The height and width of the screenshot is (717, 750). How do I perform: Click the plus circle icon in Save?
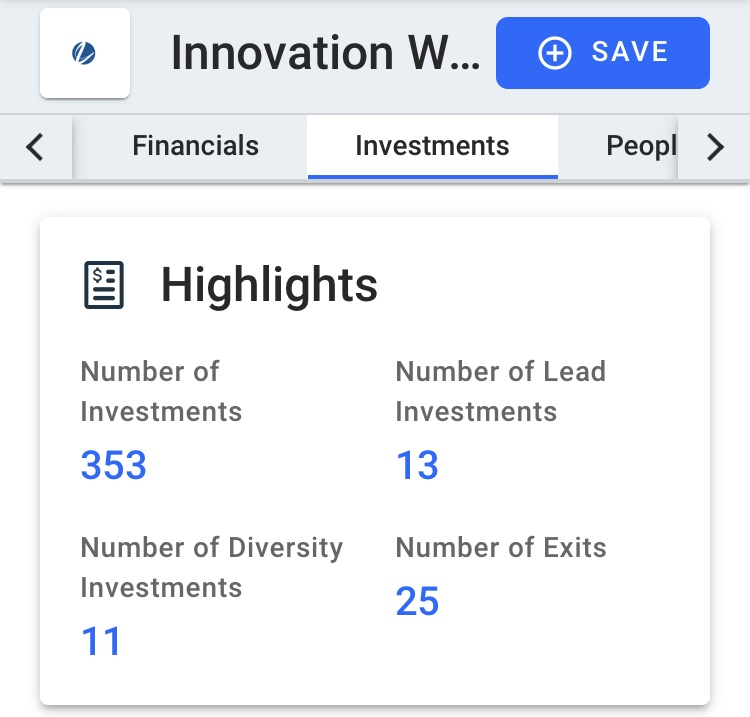pos(554,53)
